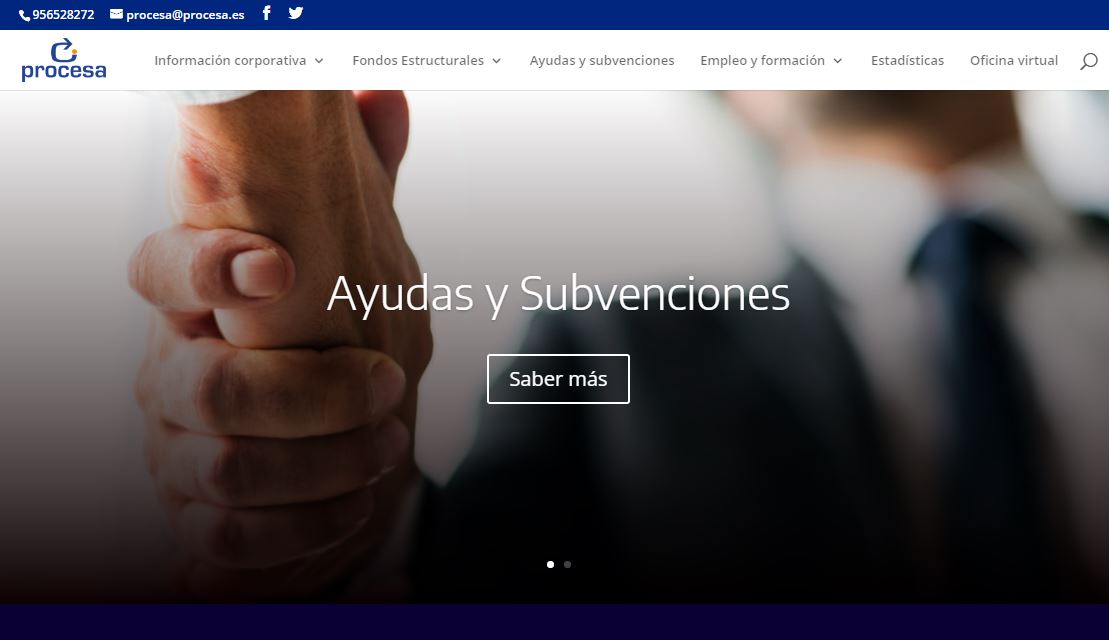The image size is (1109, 640).
Task: Expand the Información corporativa chevron
Action: coord(319,61)
